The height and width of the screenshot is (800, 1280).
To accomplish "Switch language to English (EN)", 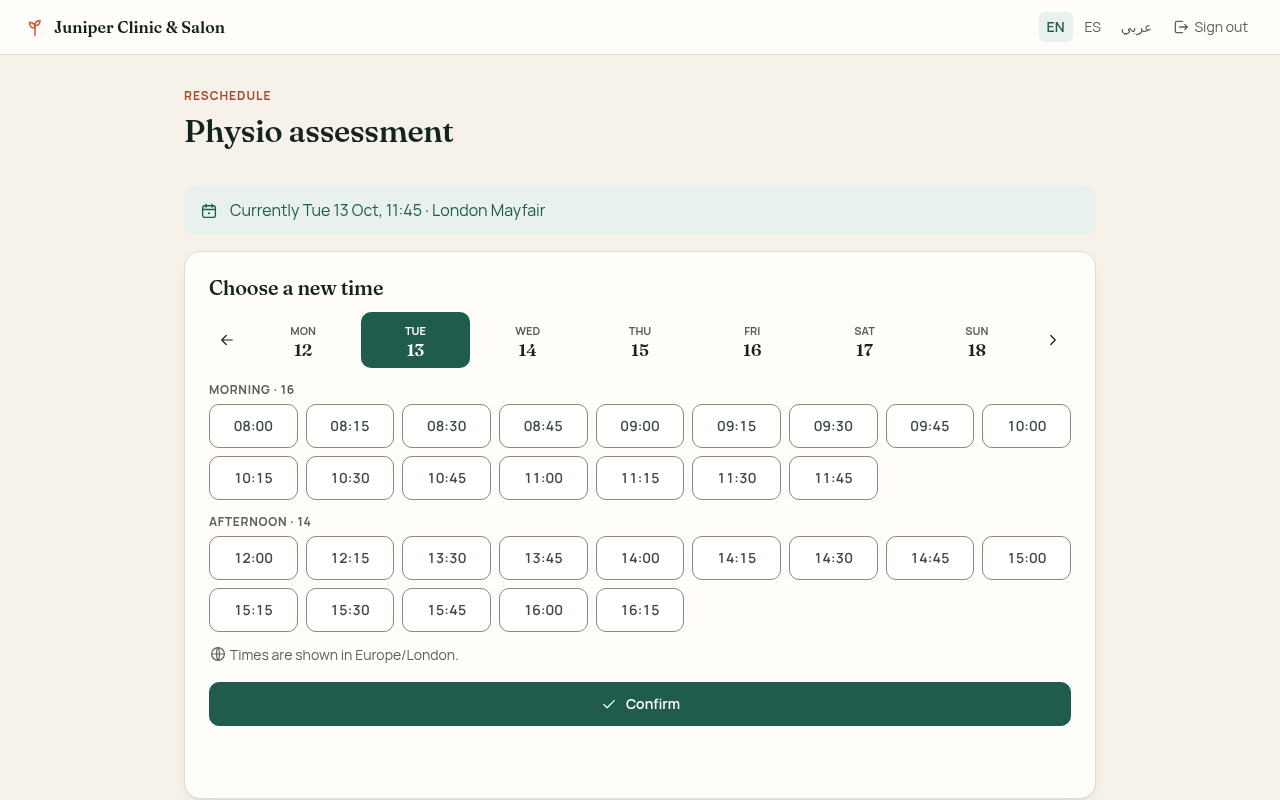I will pos(1056,27).
